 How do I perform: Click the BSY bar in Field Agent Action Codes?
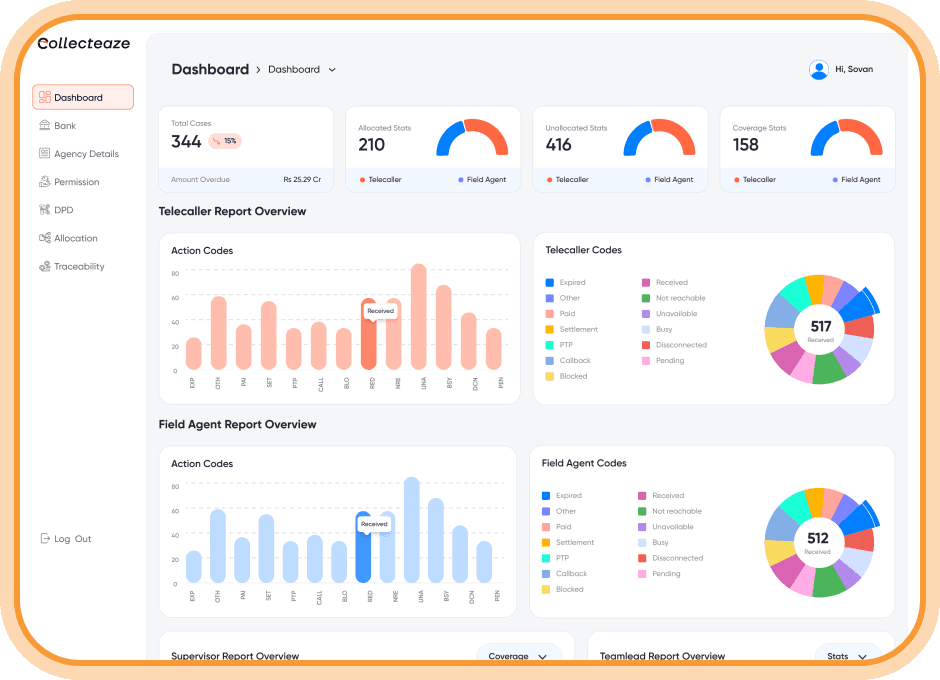[x=436, y=540]
